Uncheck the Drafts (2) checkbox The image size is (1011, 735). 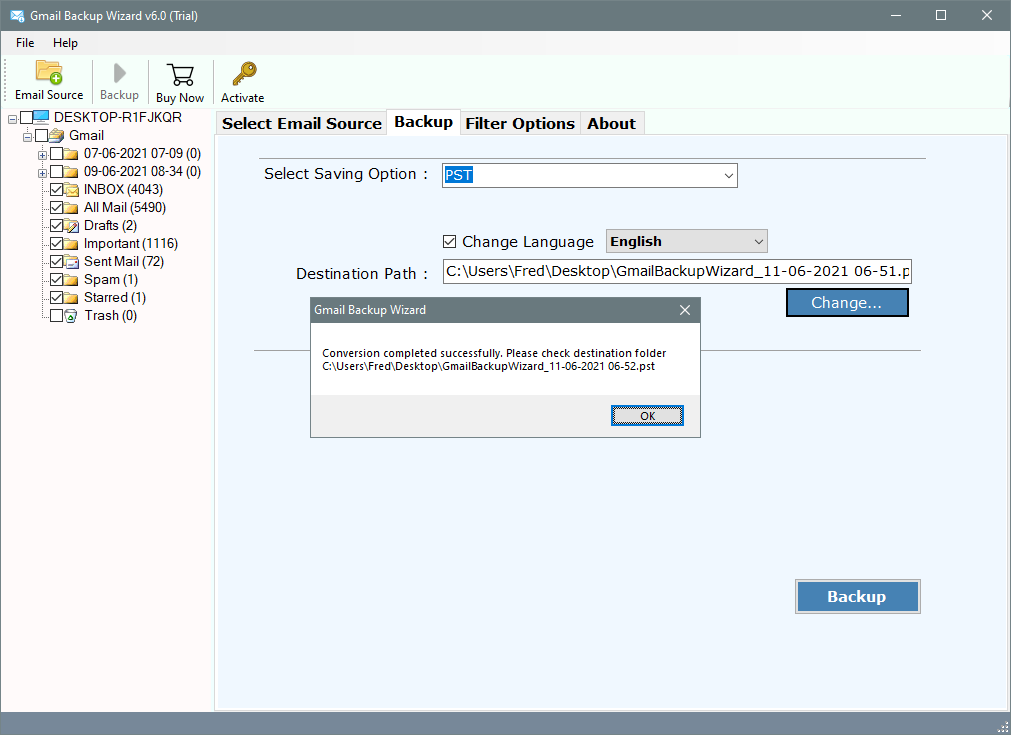(56, 226)
